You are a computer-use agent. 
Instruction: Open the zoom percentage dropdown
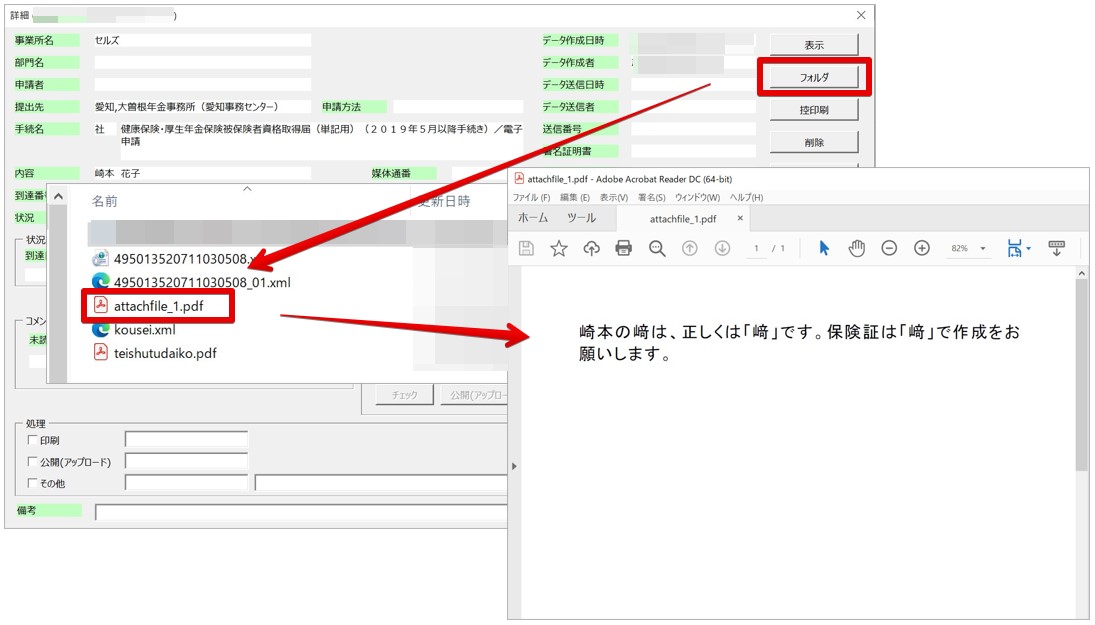pos(983,249)
